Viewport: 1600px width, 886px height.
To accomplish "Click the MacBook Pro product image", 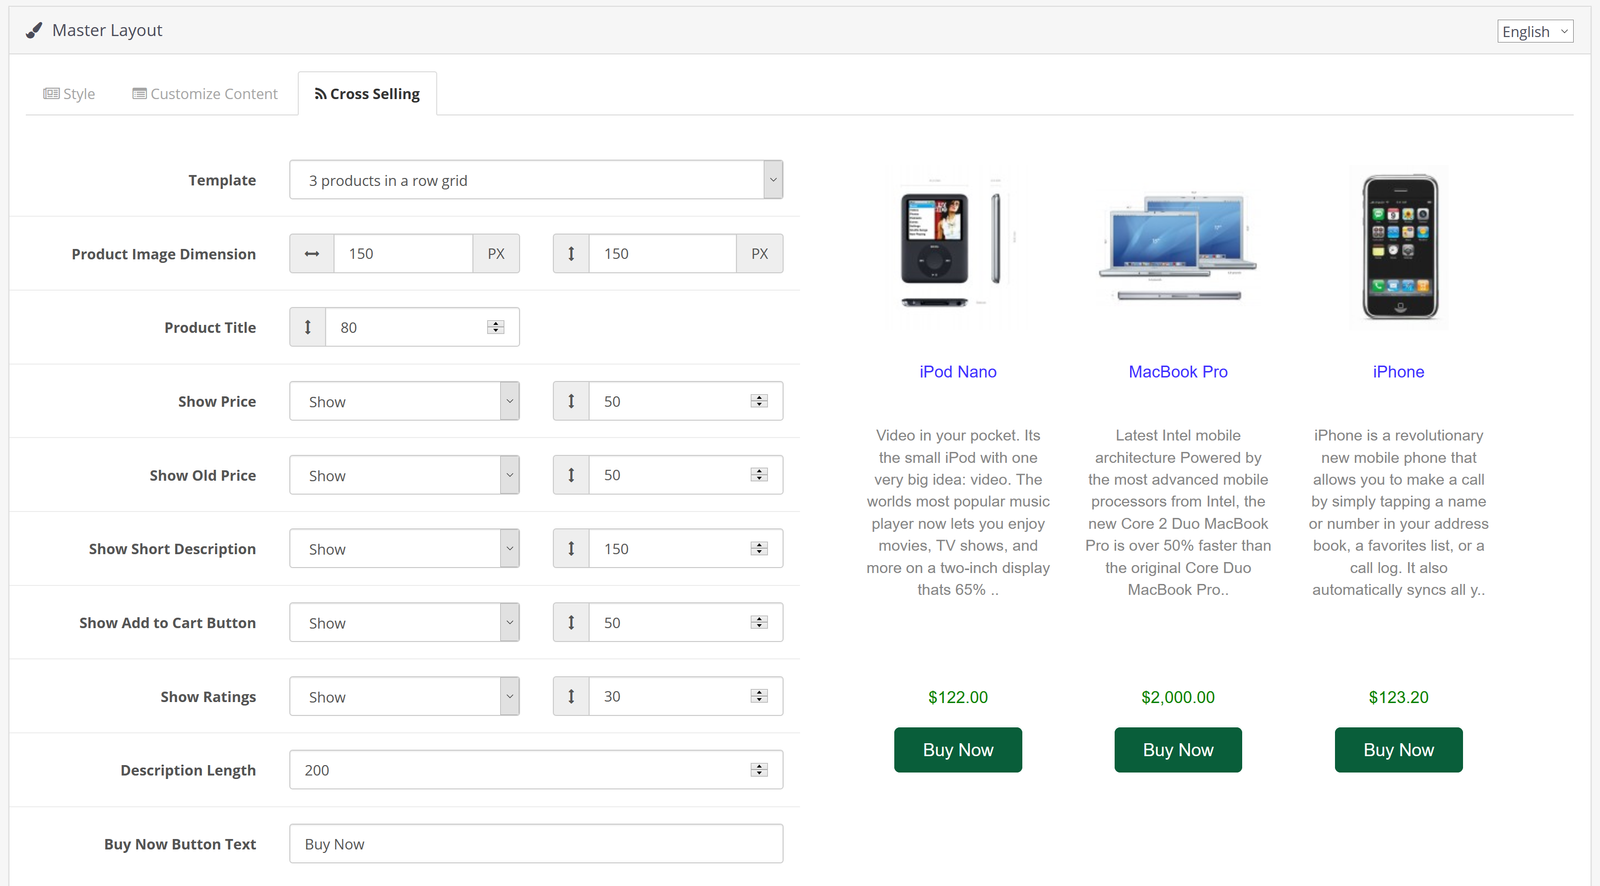I will [x=1178, y=248].
